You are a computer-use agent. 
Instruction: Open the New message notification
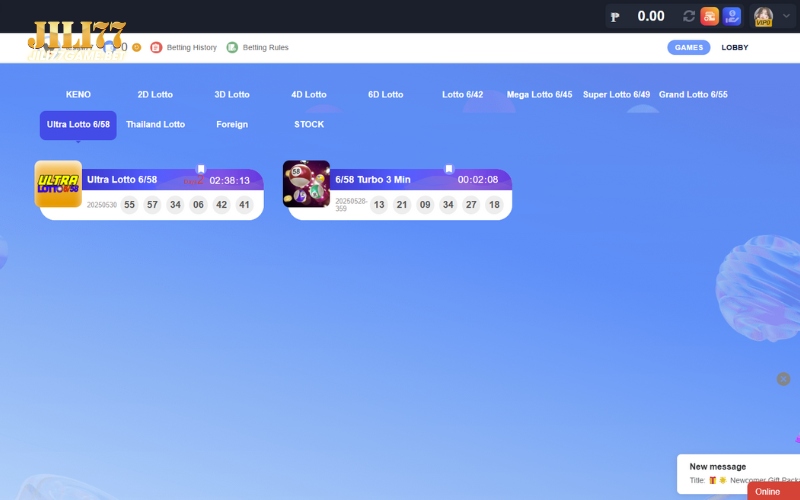(x=738, y=473)
